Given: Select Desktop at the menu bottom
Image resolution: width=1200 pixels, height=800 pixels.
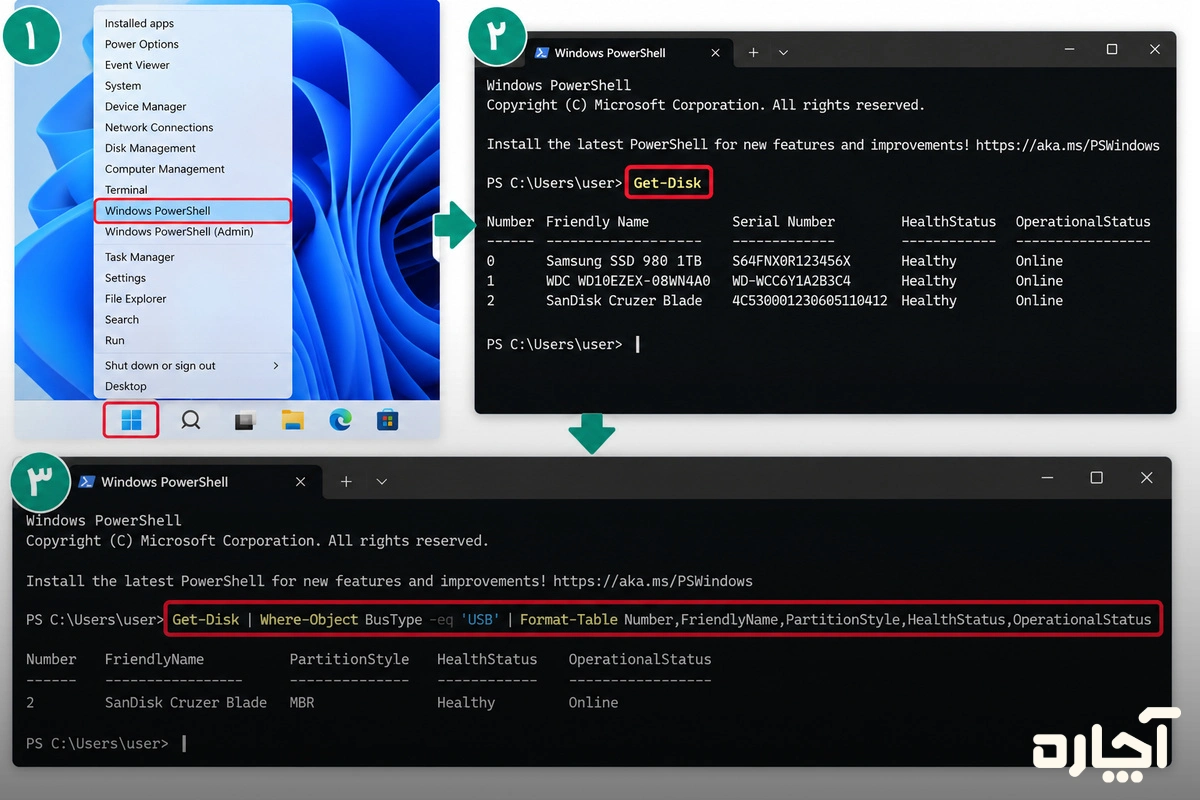Looking at the screenshot, I should click(126, 386).
